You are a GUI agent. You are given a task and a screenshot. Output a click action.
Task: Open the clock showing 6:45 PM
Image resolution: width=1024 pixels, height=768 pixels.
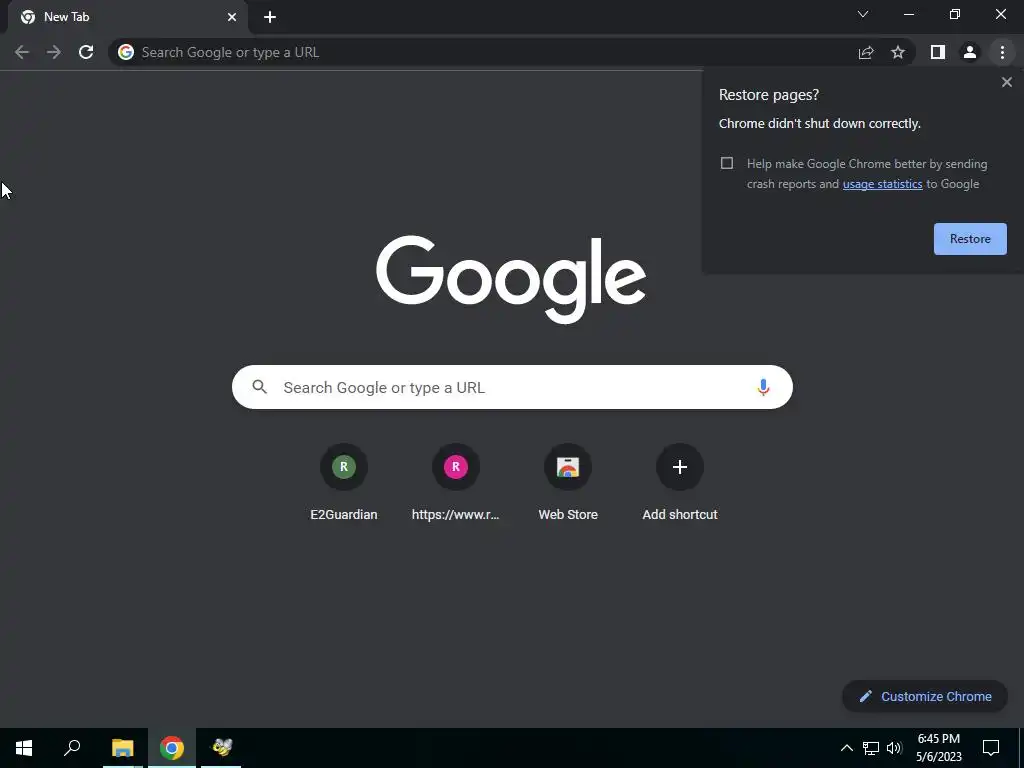click(938, 748)
